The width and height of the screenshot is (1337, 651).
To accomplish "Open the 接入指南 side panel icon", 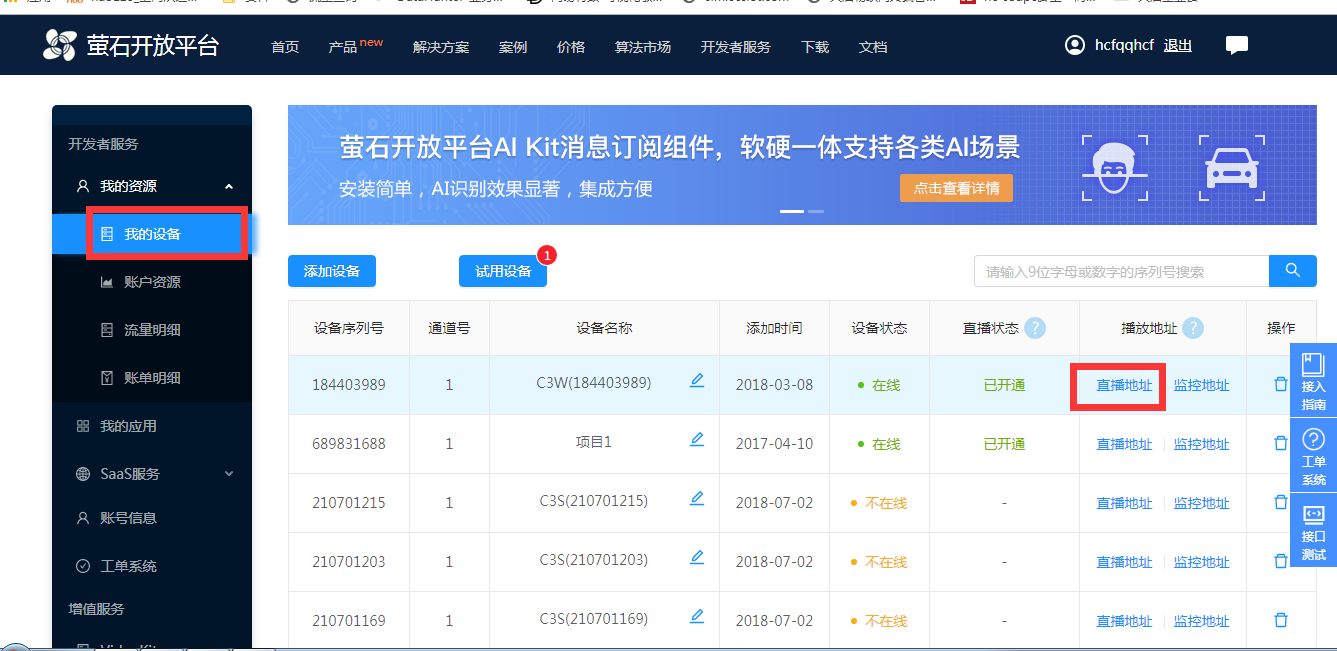I will point(1313,383).
